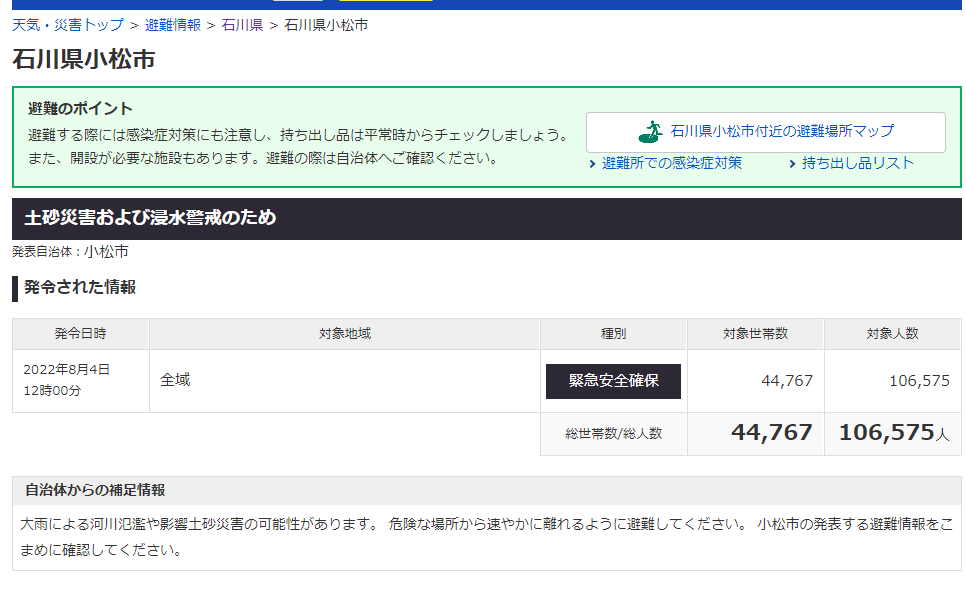This screenshot has height=598, width=966.
Task: Click people count 106,575 in data row
Action: coord(919,381)
